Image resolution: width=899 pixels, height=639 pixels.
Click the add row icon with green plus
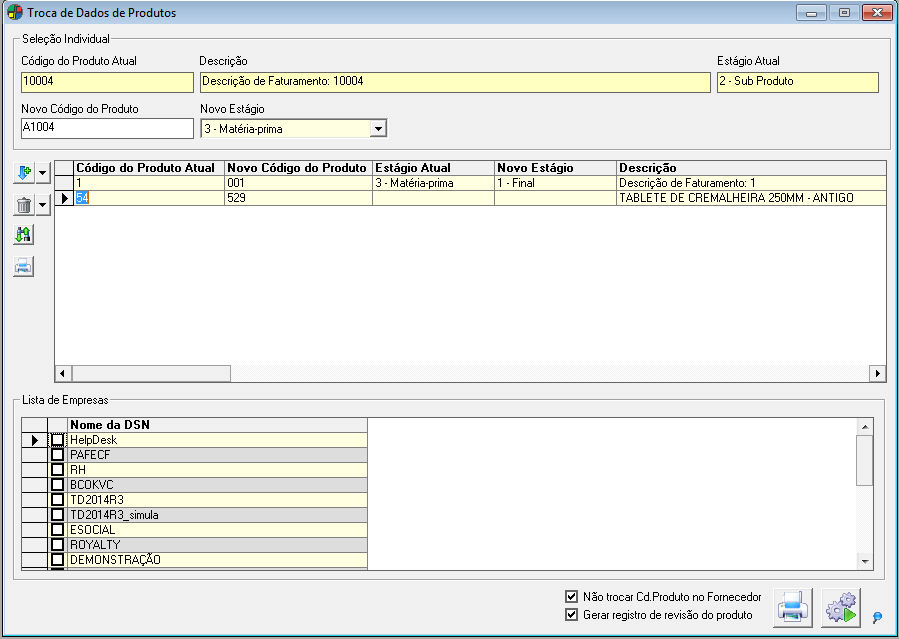tap(24, 174)
